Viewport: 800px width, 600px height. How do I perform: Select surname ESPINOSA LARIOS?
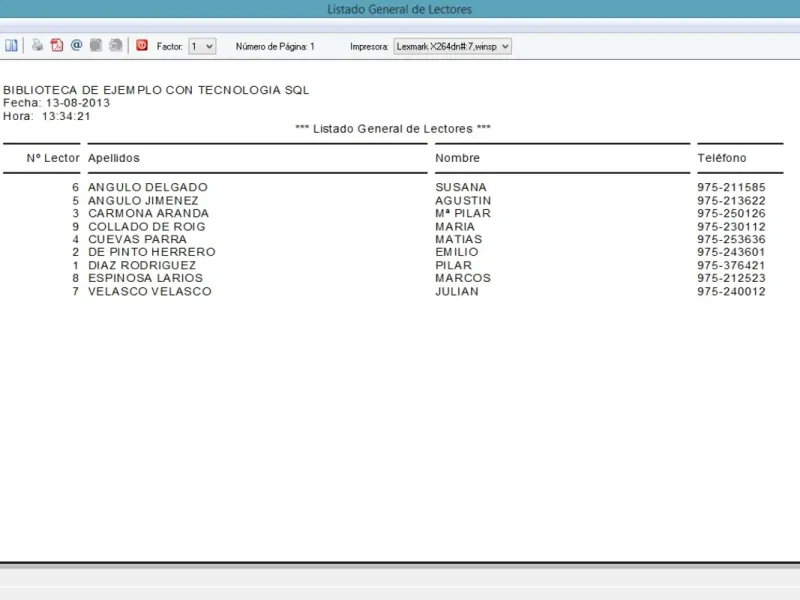pyautogui.click(x=145, y=278)
